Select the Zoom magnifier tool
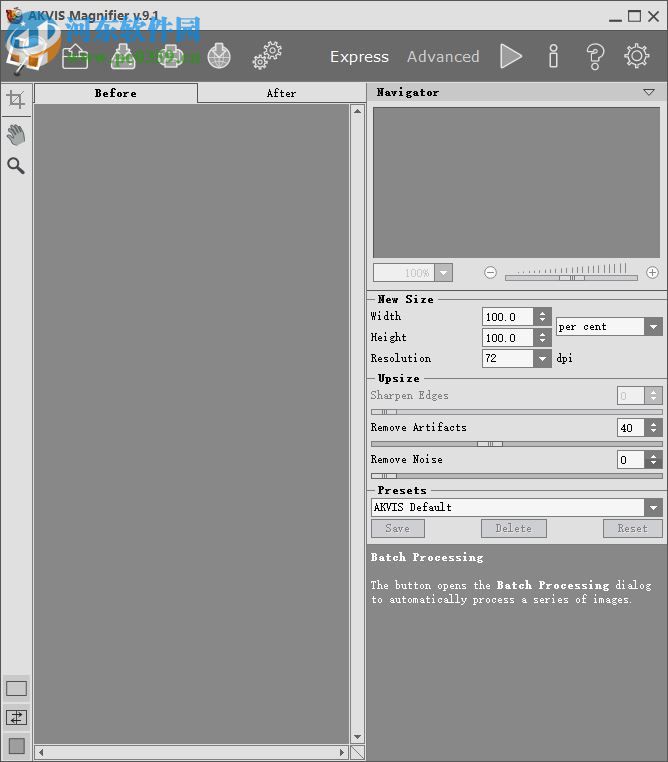Viewport: 668px width, 762px height. click(16, 166)
